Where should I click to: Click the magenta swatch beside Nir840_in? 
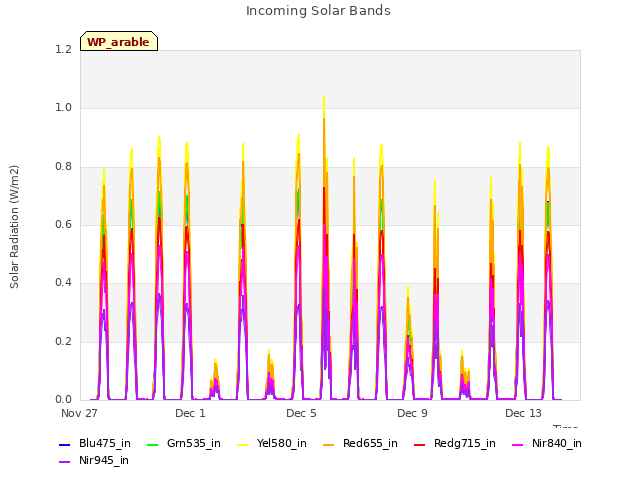pyautogui.click(x=518, y=445)
